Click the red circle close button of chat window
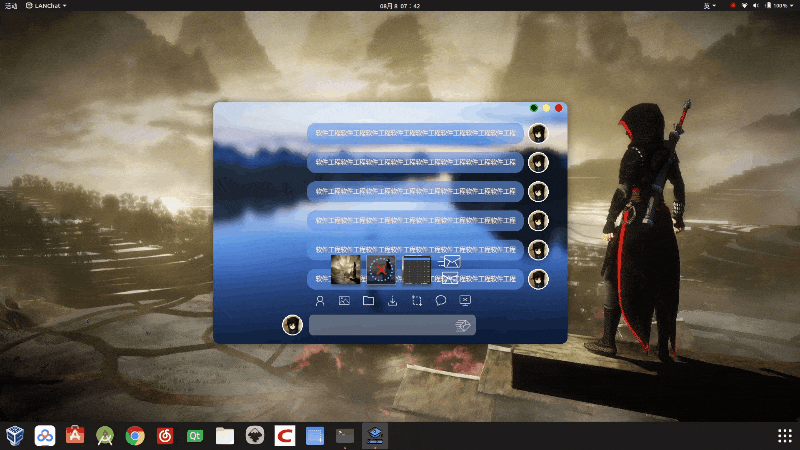 point(559,108)
